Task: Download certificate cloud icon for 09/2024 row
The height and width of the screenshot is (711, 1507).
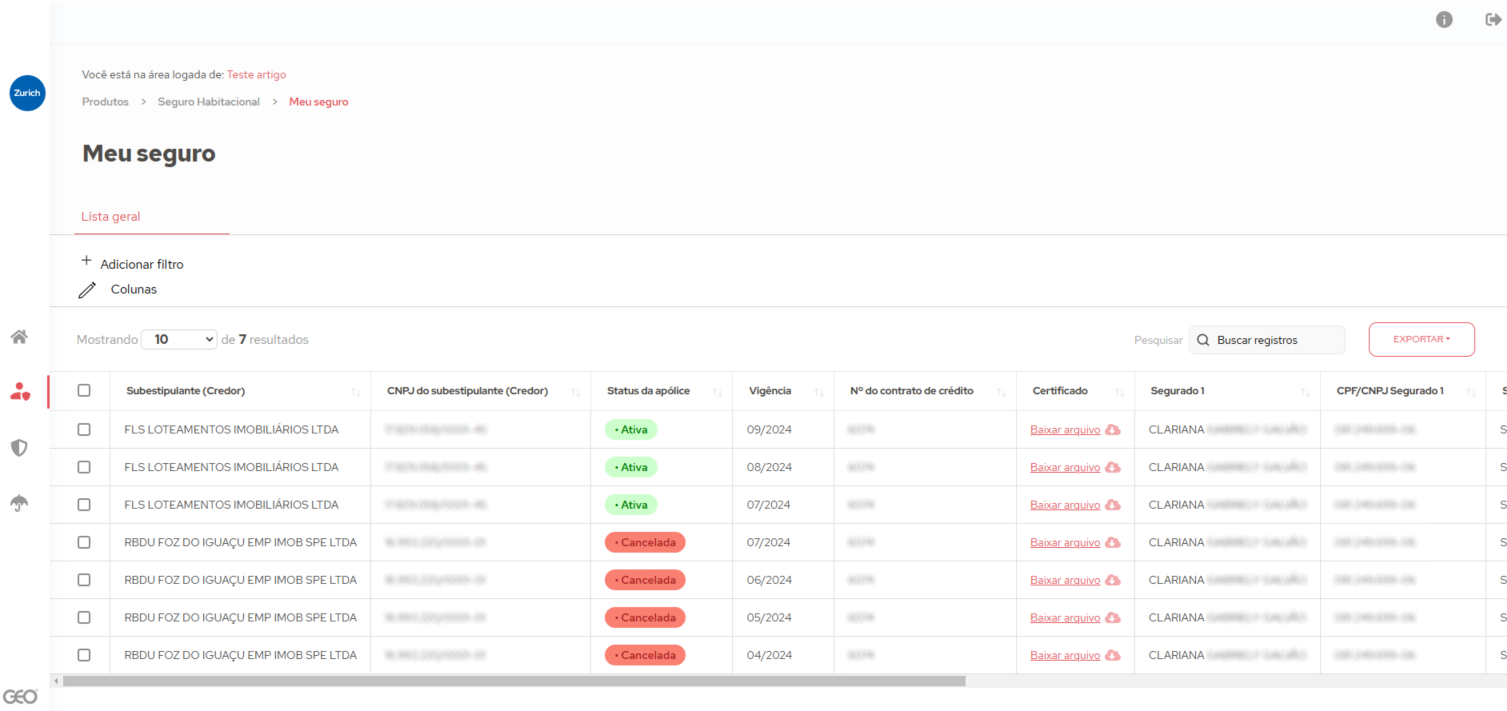Action: coord(1113,430)
